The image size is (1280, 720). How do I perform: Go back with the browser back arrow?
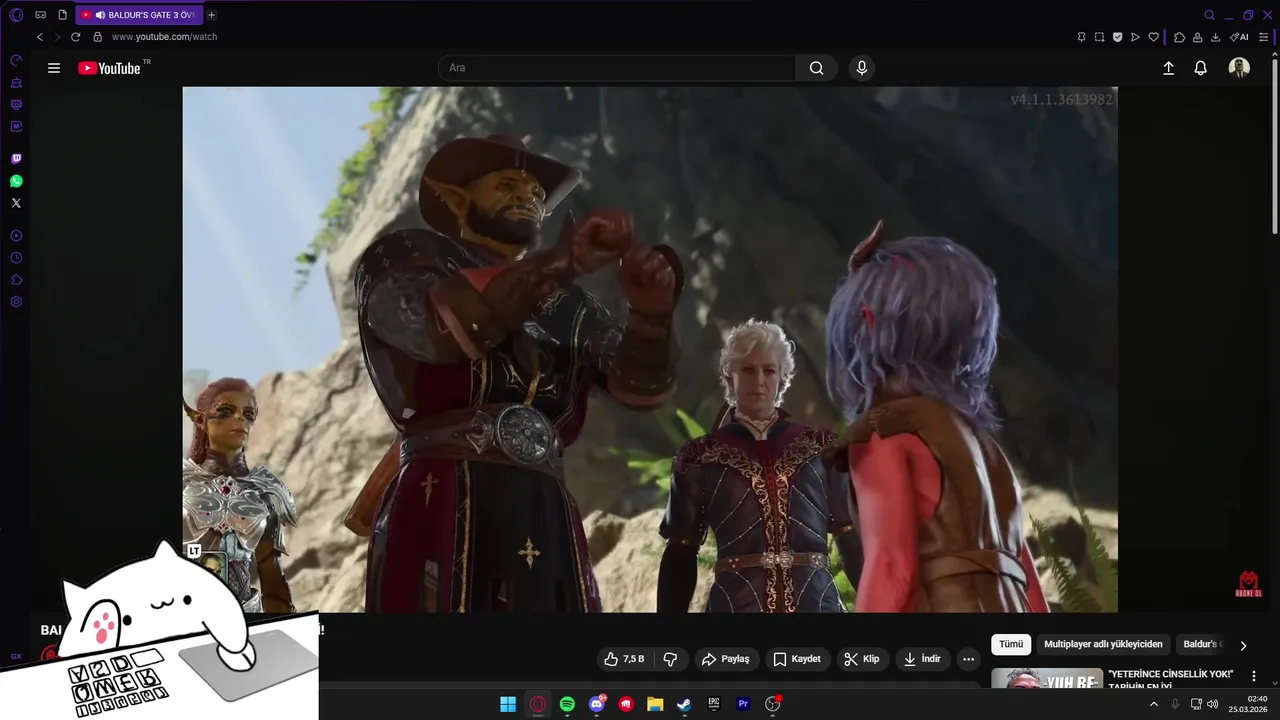40,37
